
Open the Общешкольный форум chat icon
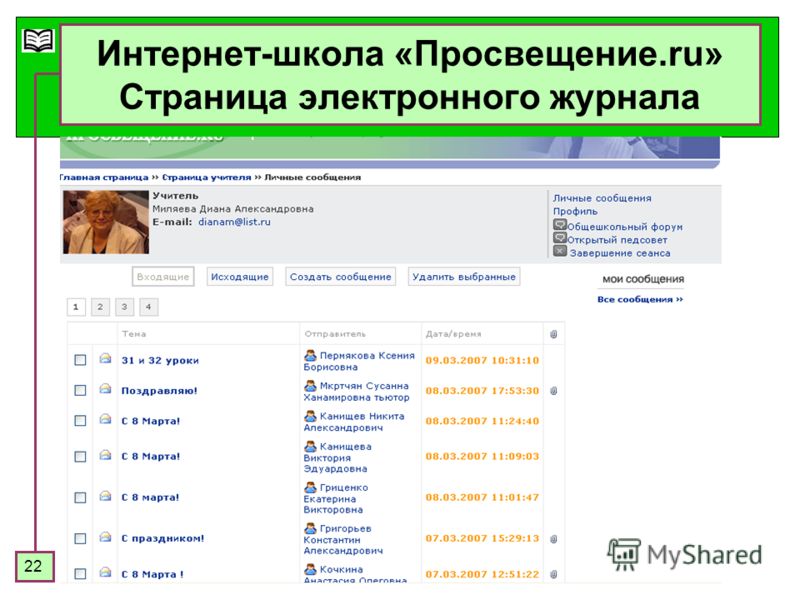[560, 225]
